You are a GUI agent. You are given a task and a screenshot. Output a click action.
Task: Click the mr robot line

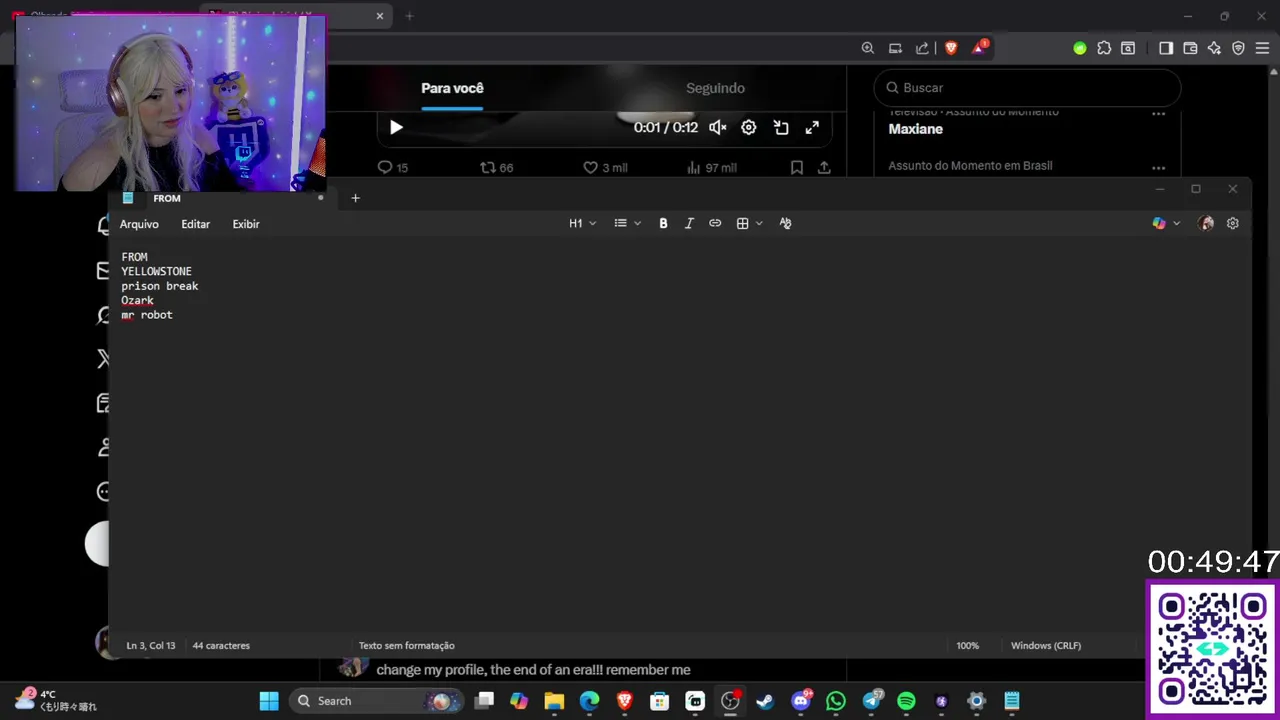point(147,315)
